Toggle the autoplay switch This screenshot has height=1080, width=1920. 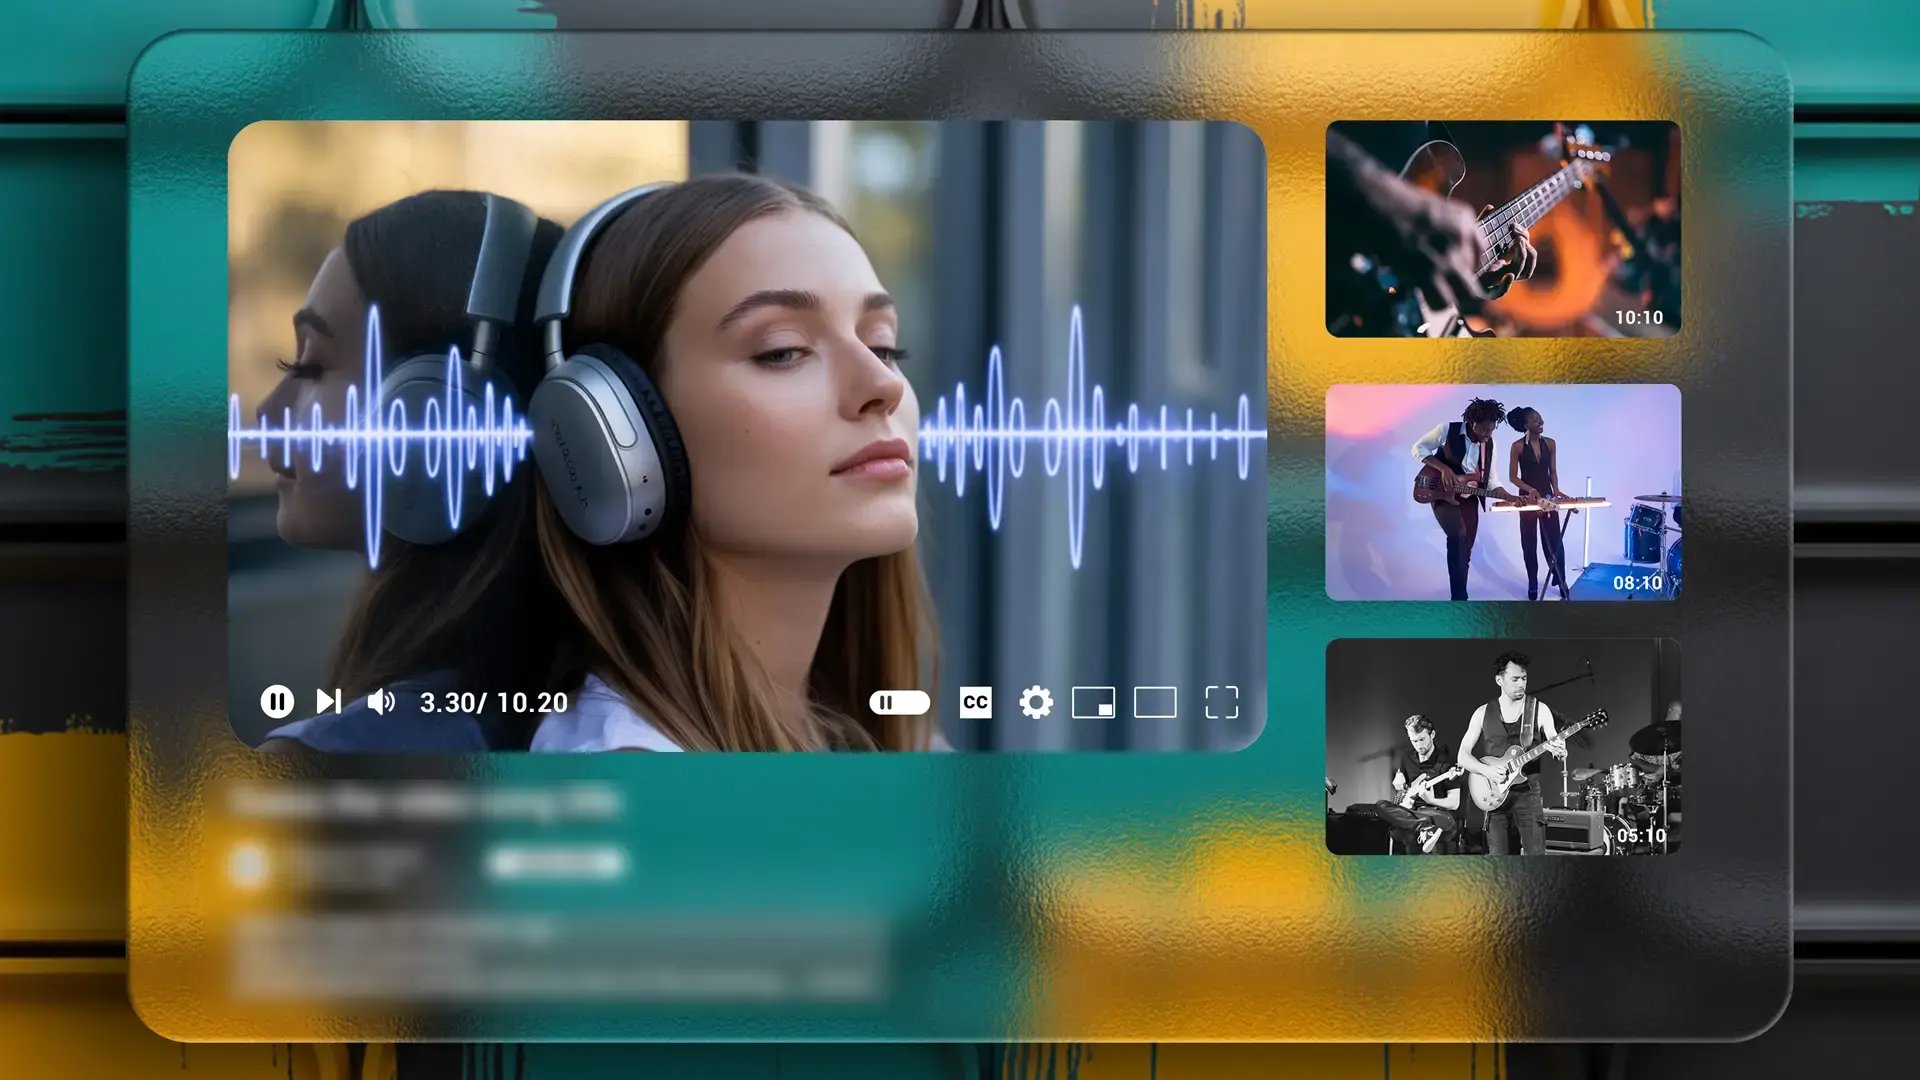pyautogui.click(x=900, y=703)
